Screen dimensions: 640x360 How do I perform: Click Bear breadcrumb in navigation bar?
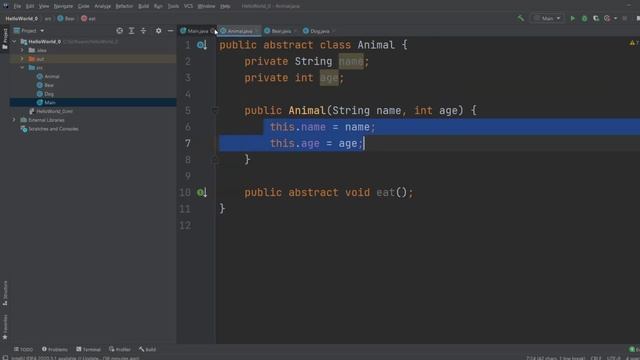tap(66, 18)
